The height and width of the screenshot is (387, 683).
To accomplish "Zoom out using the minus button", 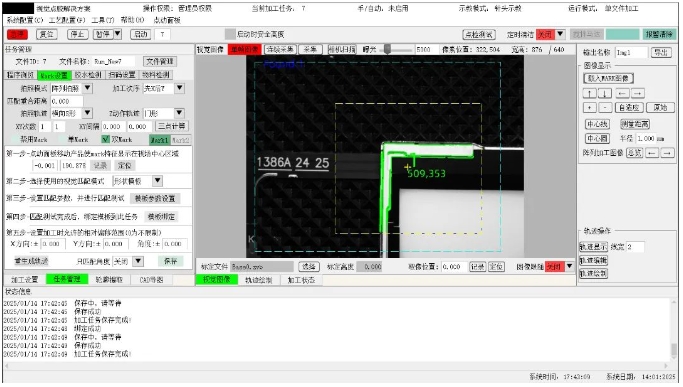I will coord(605,108).
